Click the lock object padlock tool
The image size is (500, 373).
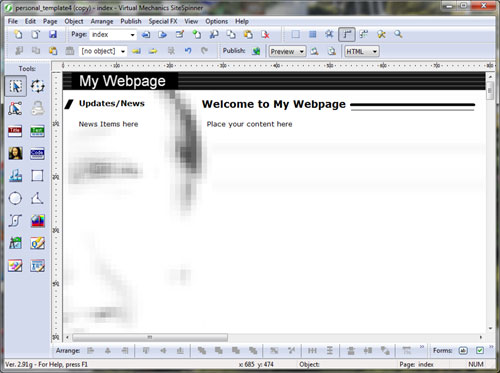pos(37,109)
